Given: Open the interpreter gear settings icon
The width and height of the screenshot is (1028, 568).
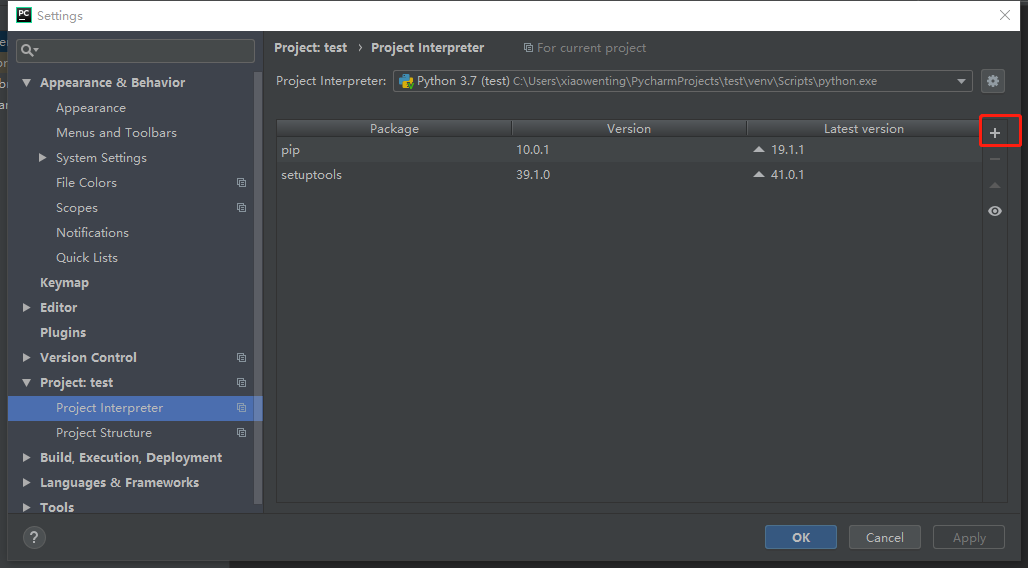Looking at the screenshot, I should [x=993, y=81].
